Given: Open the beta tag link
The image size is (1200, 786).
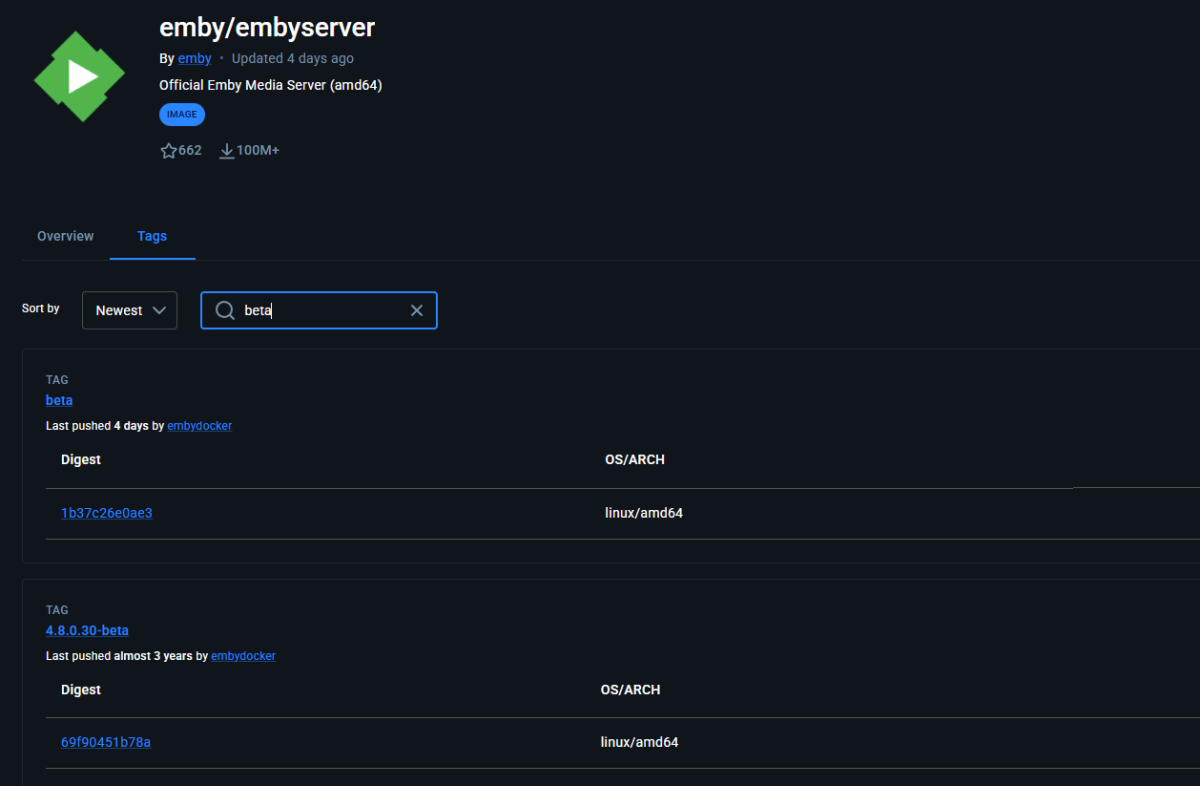Looking at the screenshot, I should tap(59, 400).
